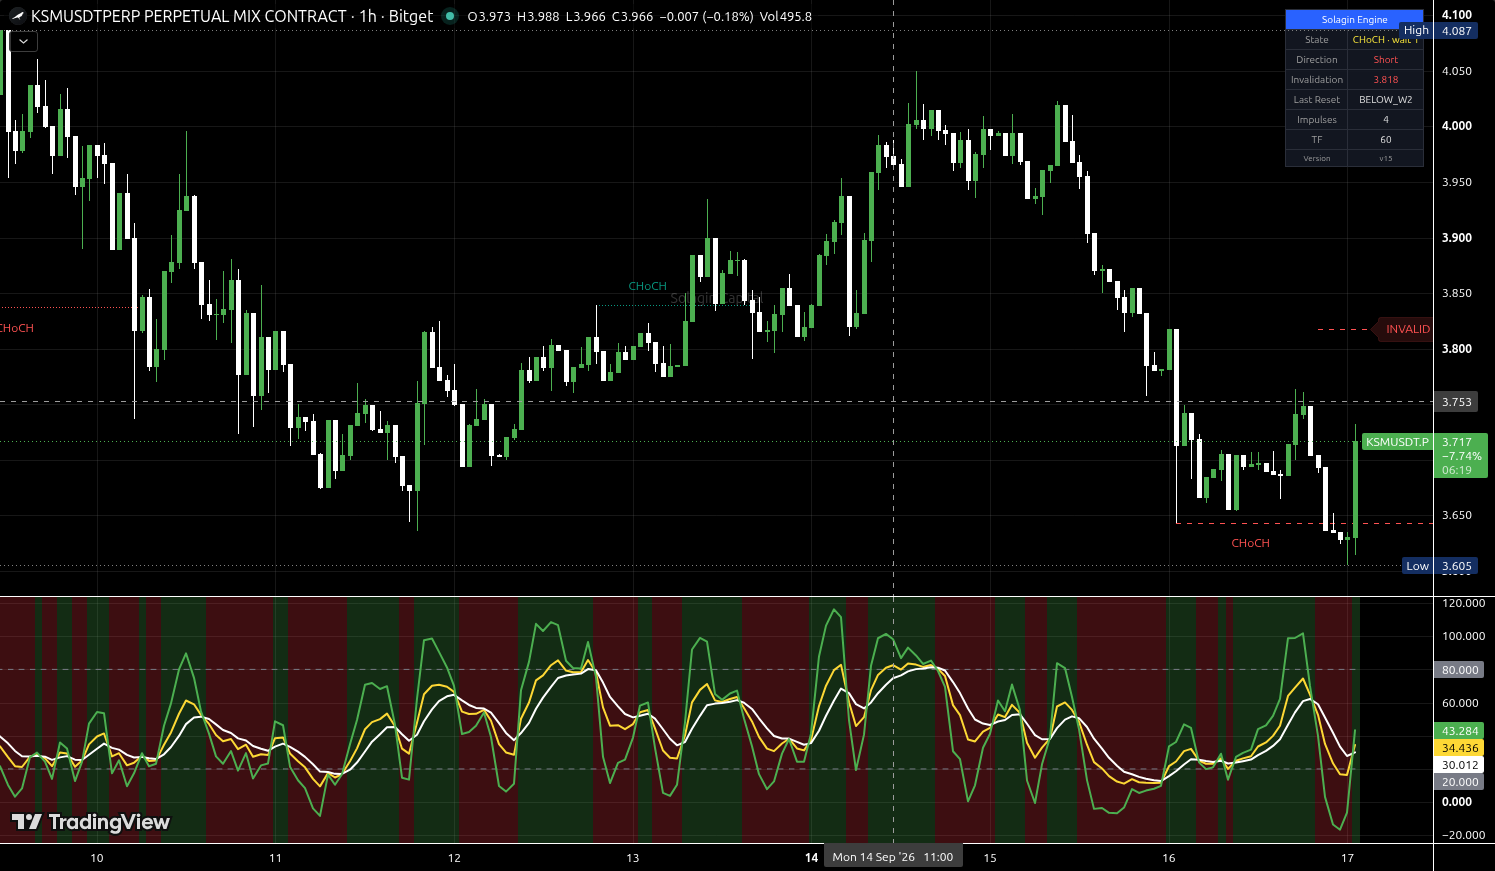Click the oscillator value label 43.284

coord(1460,731)
